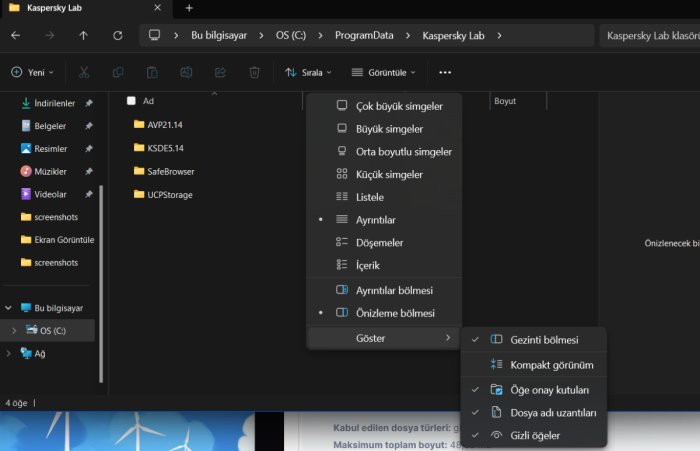Go up one folder with Up arrow

point(83,35)
